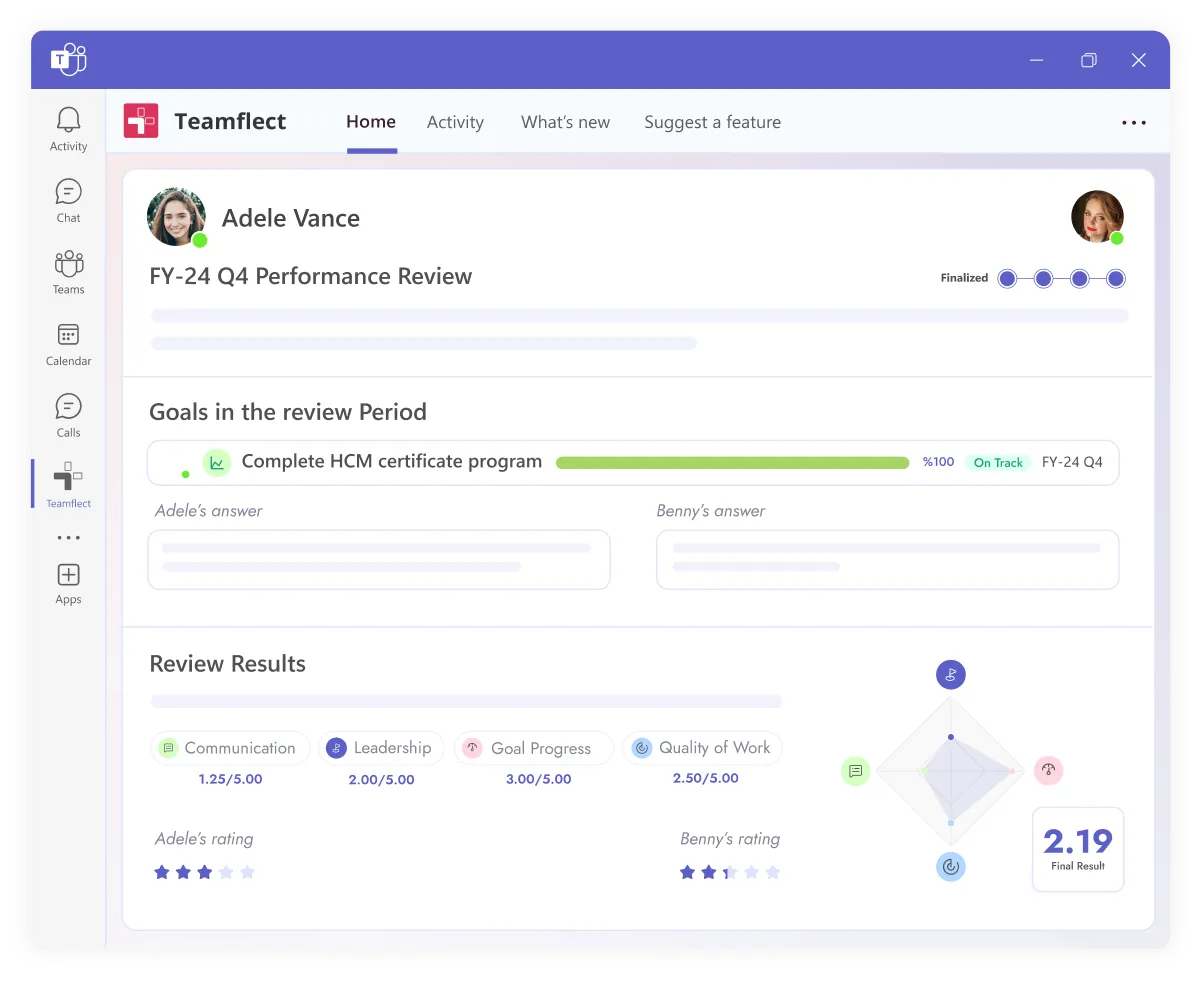Click the fifth star in Benny's rating

pos(772,872)
